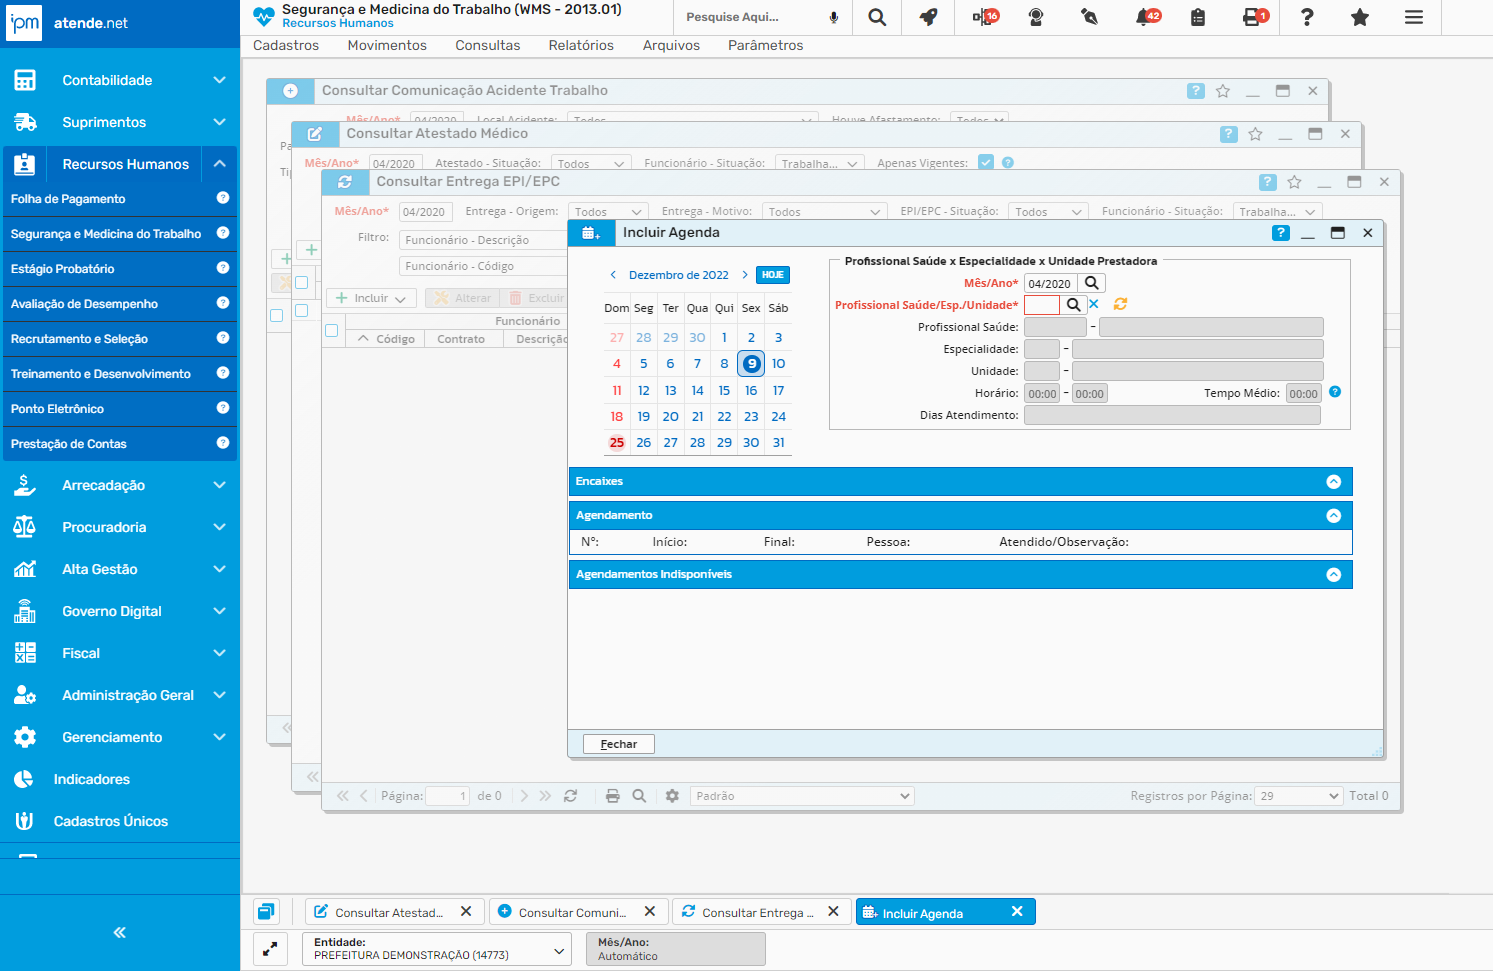Open the rocket shortcuts icon
This screenshot has width=1493, height=971.
929,17
